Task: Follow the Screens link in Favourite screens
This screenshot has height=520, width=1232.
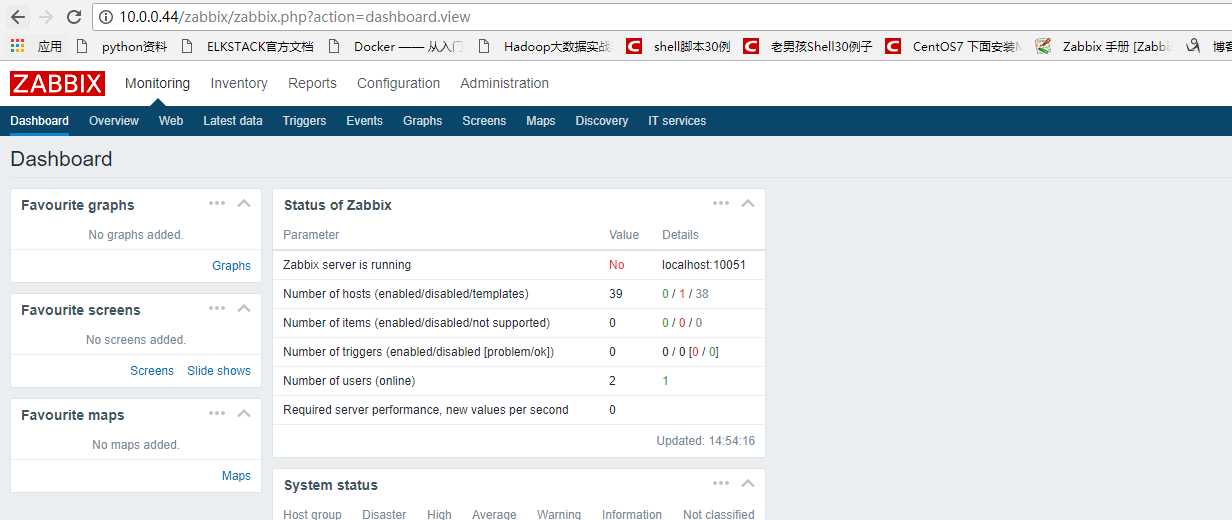Action: point(152,371)
